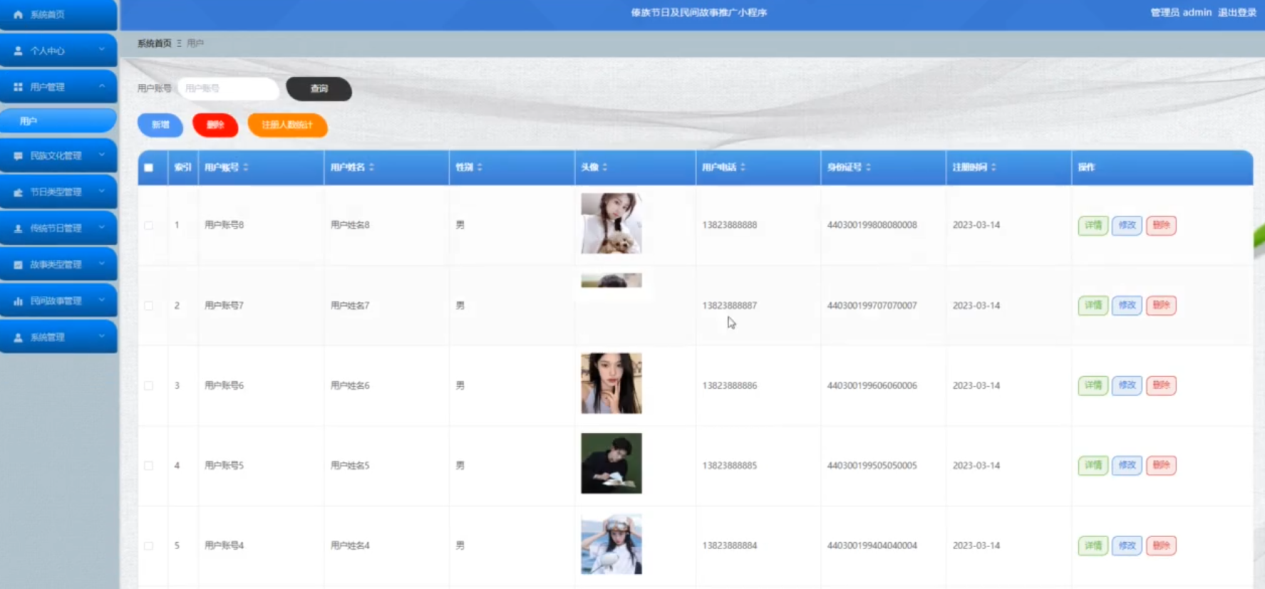Collapse the 用户管理 menu chevron
1265x589 pixels.
(101, 87)
